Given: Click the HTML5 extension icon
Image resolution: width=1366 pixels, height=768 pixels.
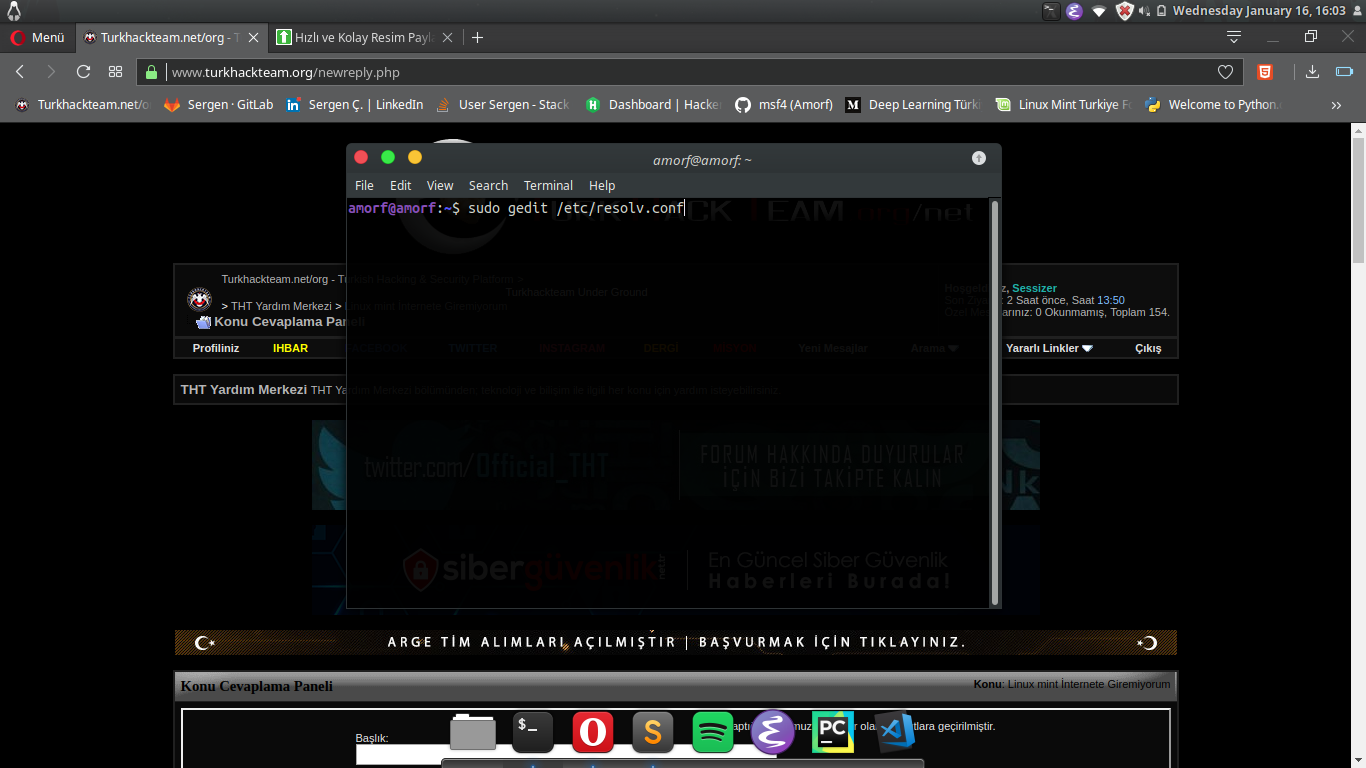Looking at the screenshot, I should pyautogui.click(x=1265, y=72).
